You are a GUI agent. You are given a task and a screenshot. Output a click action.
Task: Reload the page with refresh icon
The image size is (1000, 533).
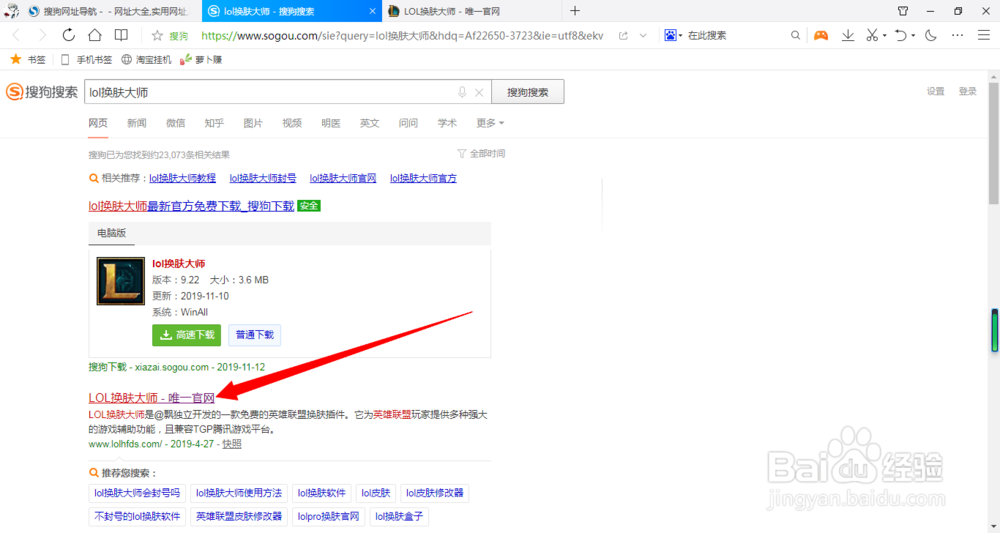coord(68,35)
